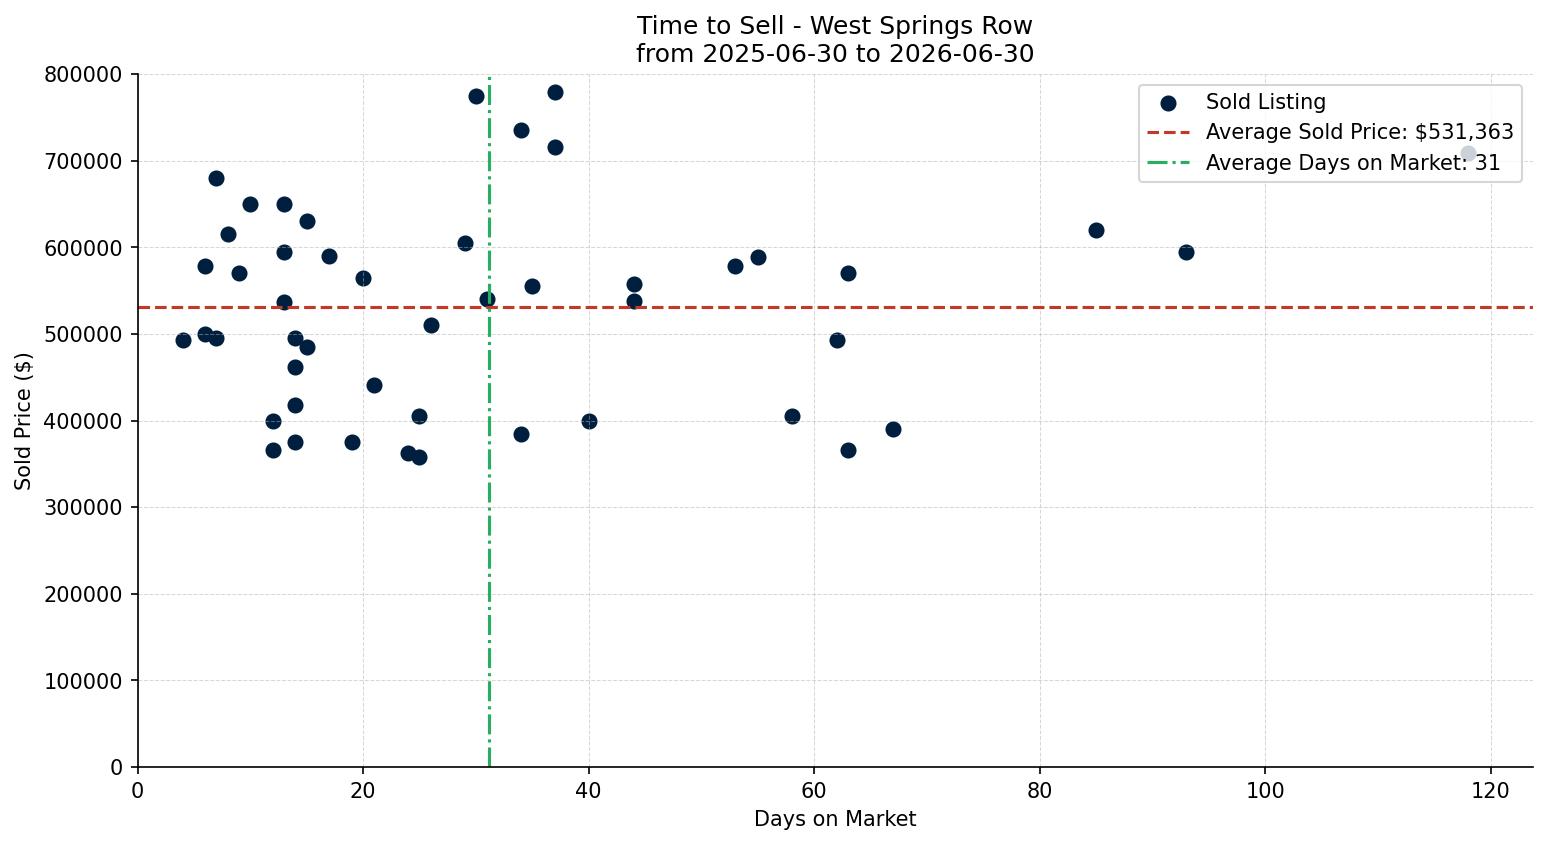
Task: Click the green Average Days on Market legend line
Action: (x=1167, y=162)
